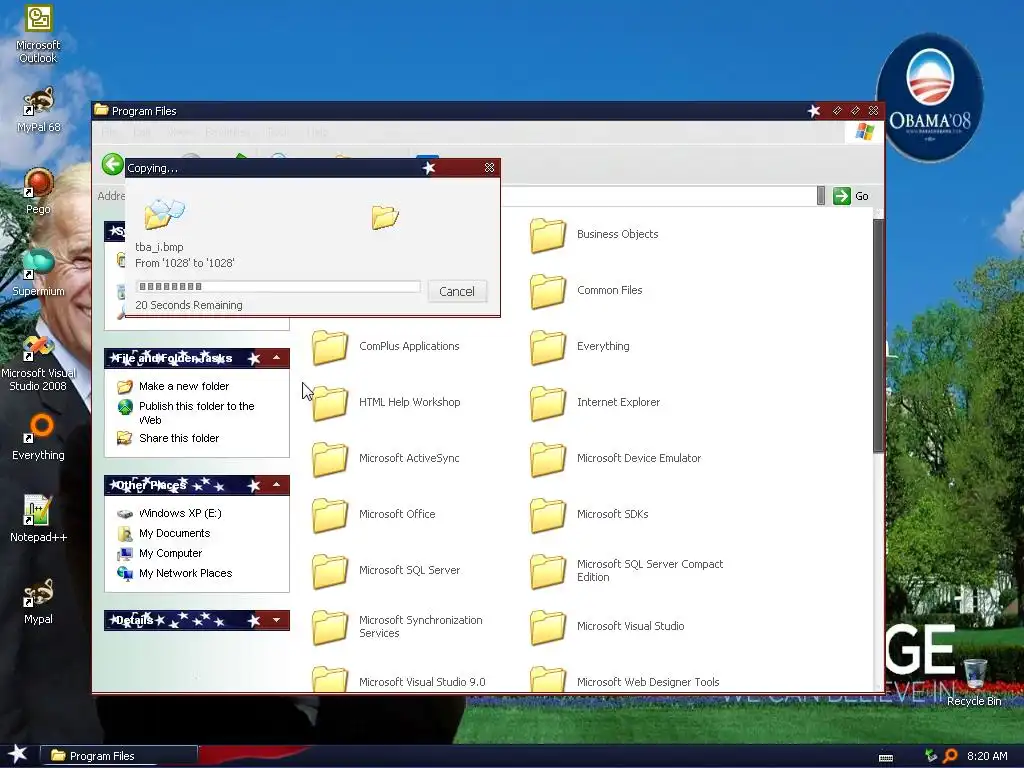Open Notepad++ desktop shortcut
This screenshot has height=768, width=1024.
[39, 519]
